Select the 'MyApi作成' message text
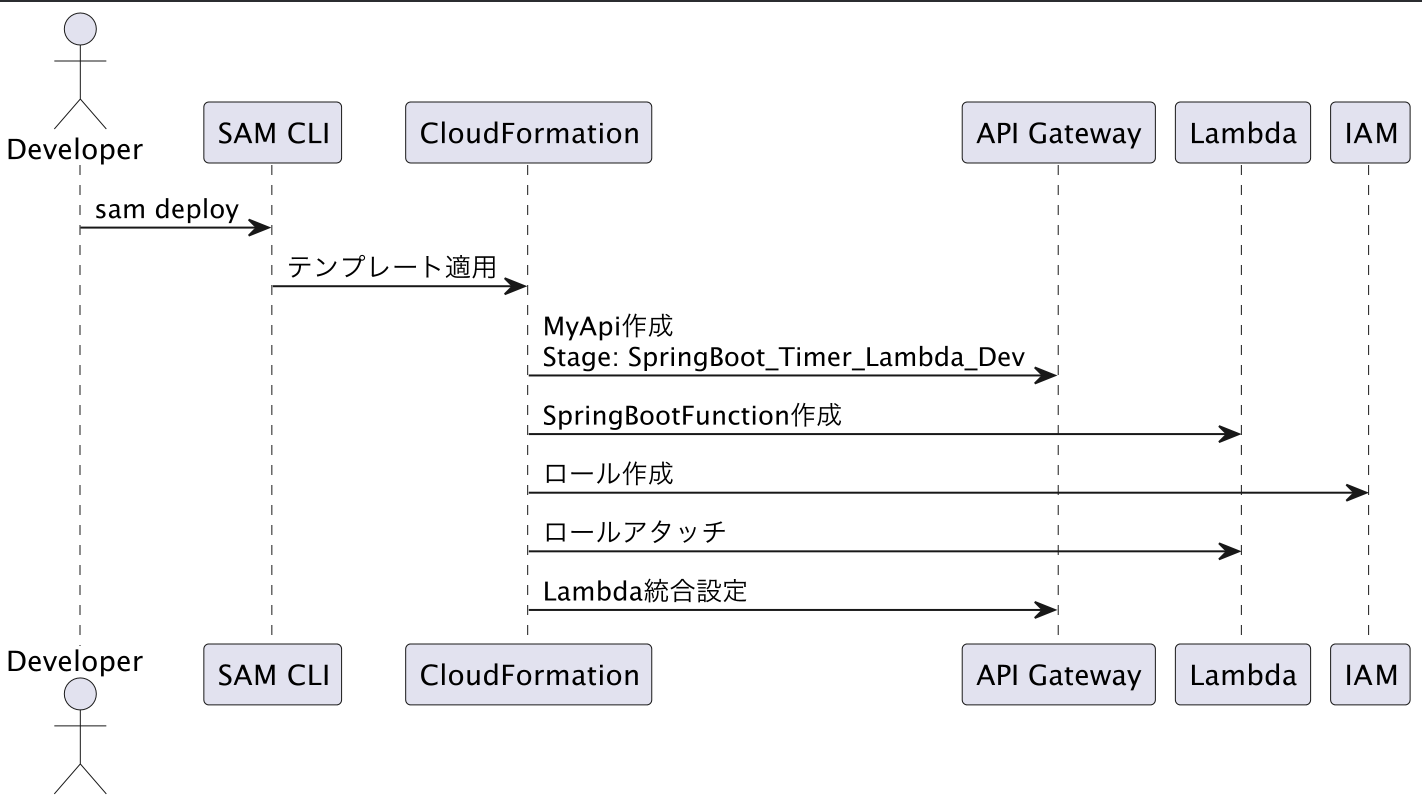The height and width of the screenshot is (804, 1422). point(608,326)
